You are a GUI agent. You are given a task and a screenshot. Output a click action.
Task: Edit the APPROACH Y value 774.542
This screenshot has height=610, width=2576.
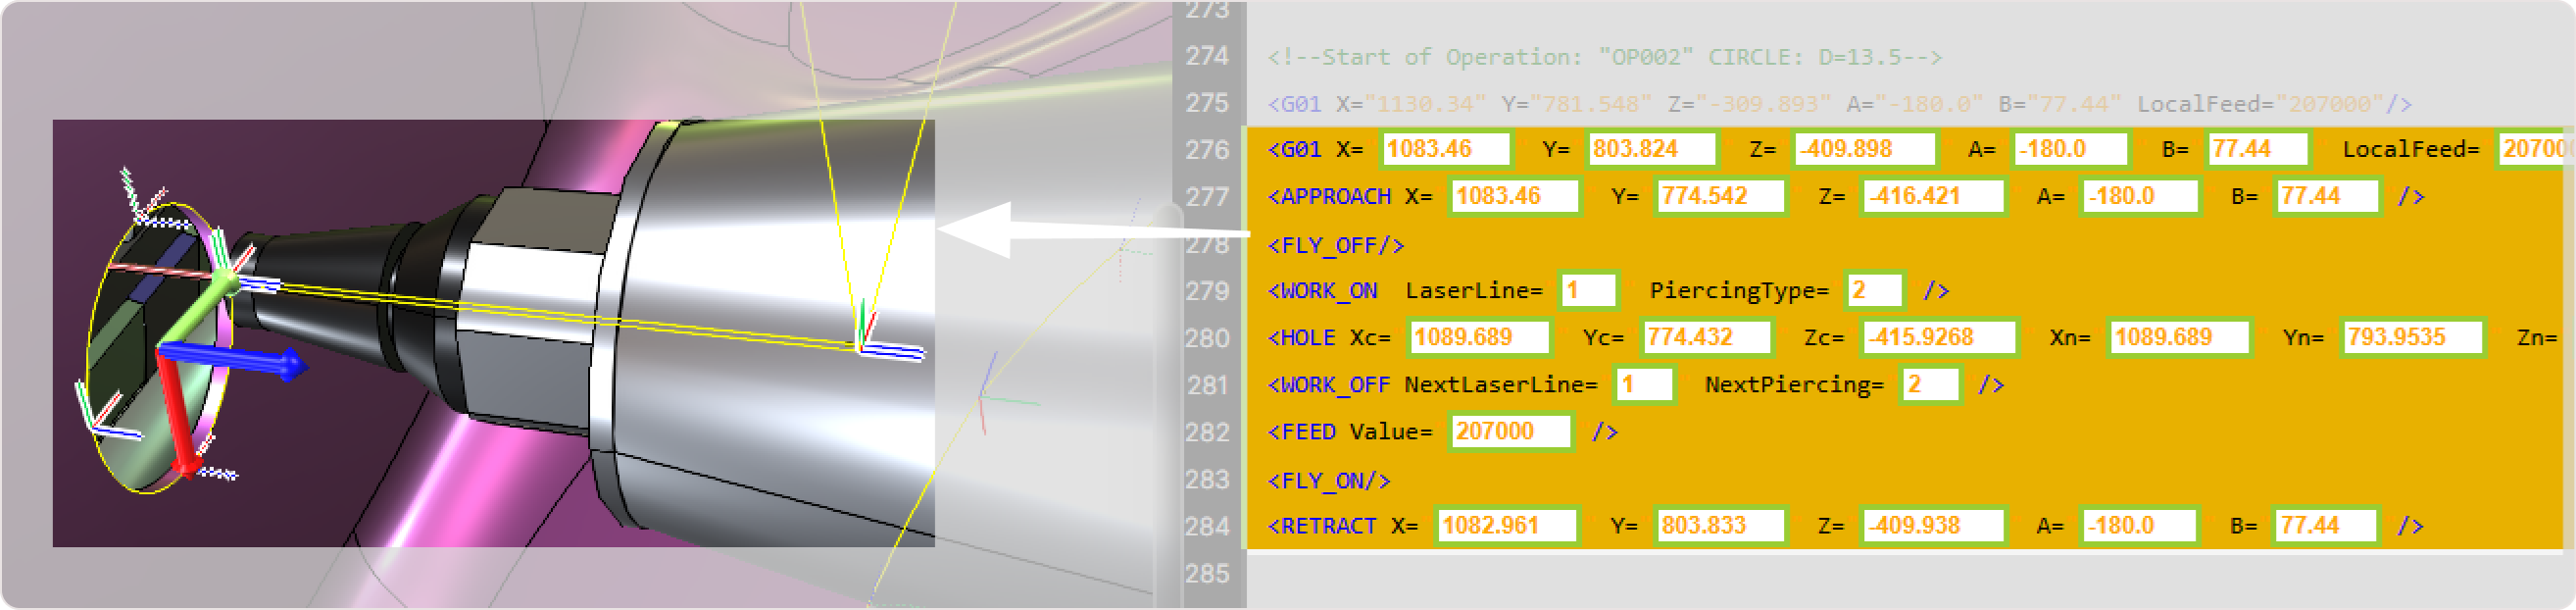(1719, 196)
